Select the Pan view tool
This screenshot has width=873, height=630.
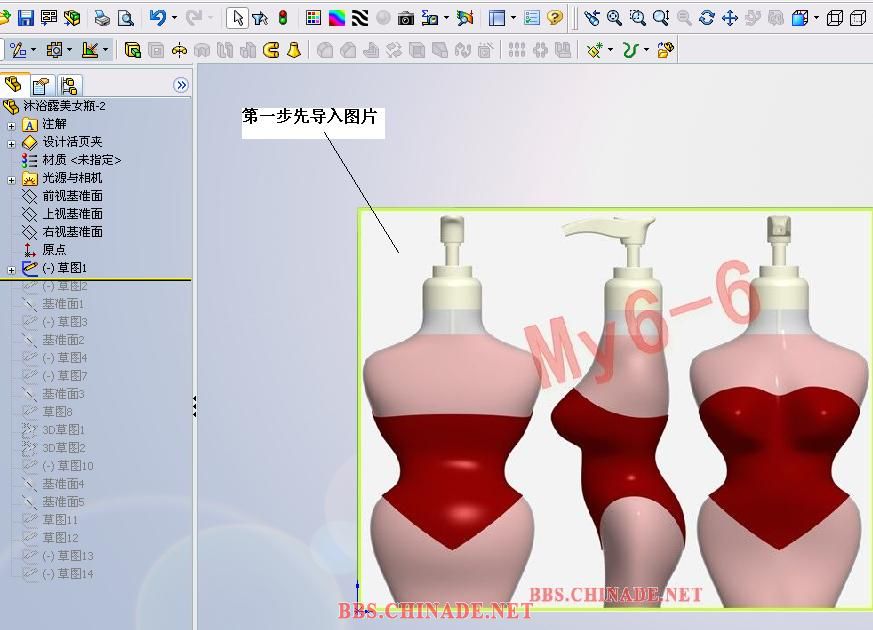[x=730, y=18]
